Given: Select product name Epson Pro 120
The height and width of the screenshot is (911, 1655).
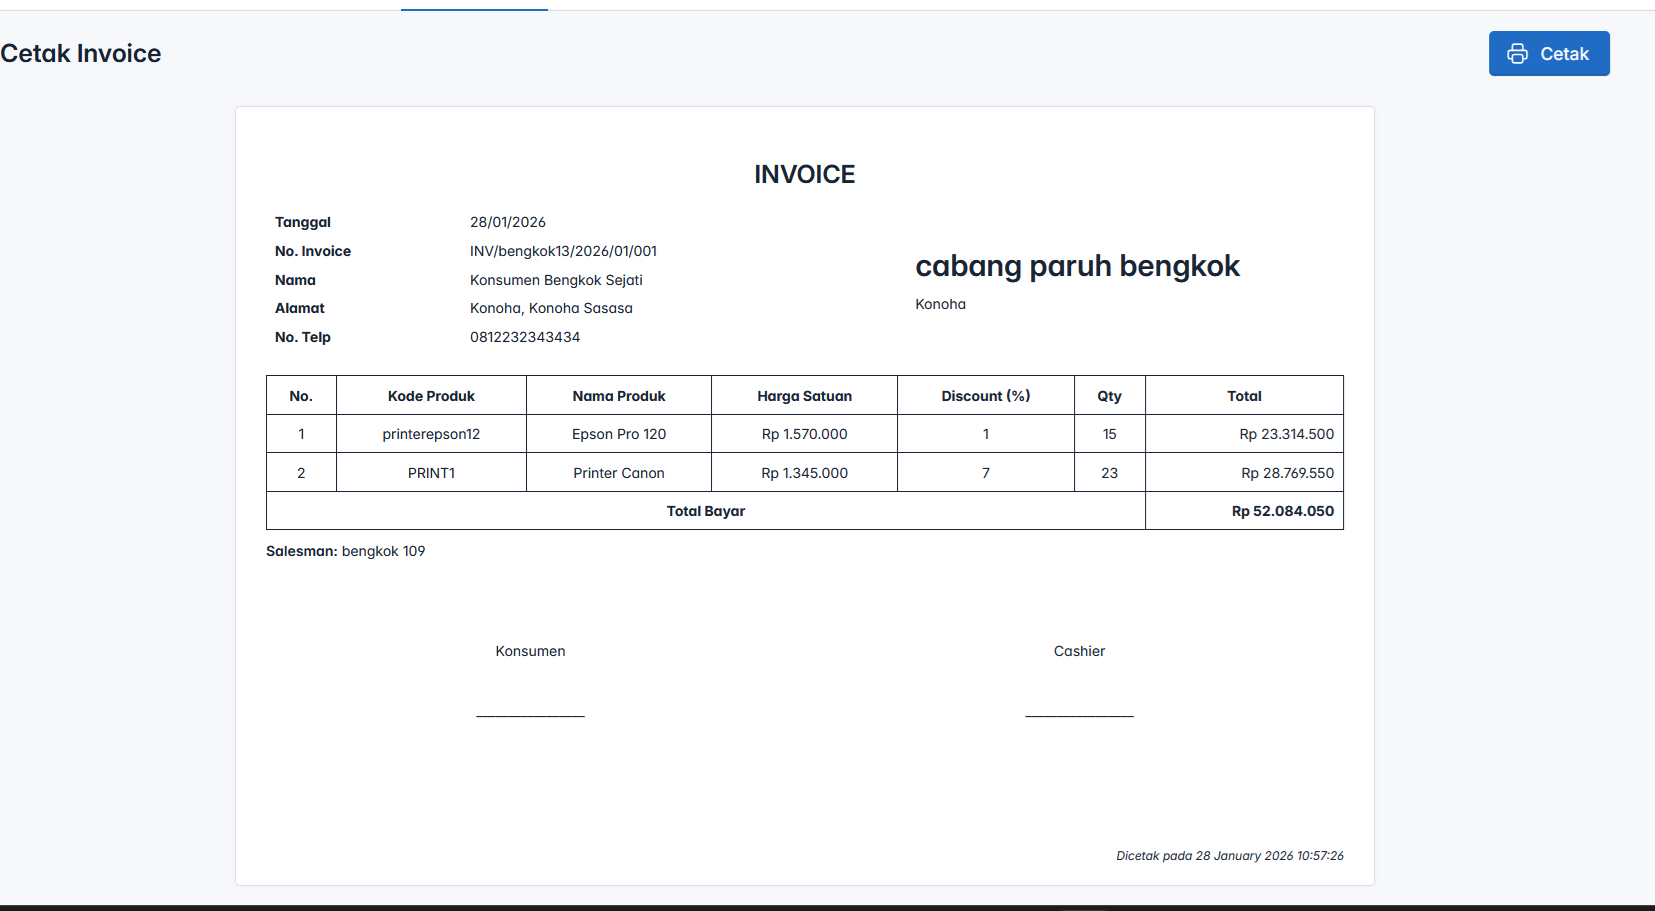Looking at the screenshot, I should (619, 434).
